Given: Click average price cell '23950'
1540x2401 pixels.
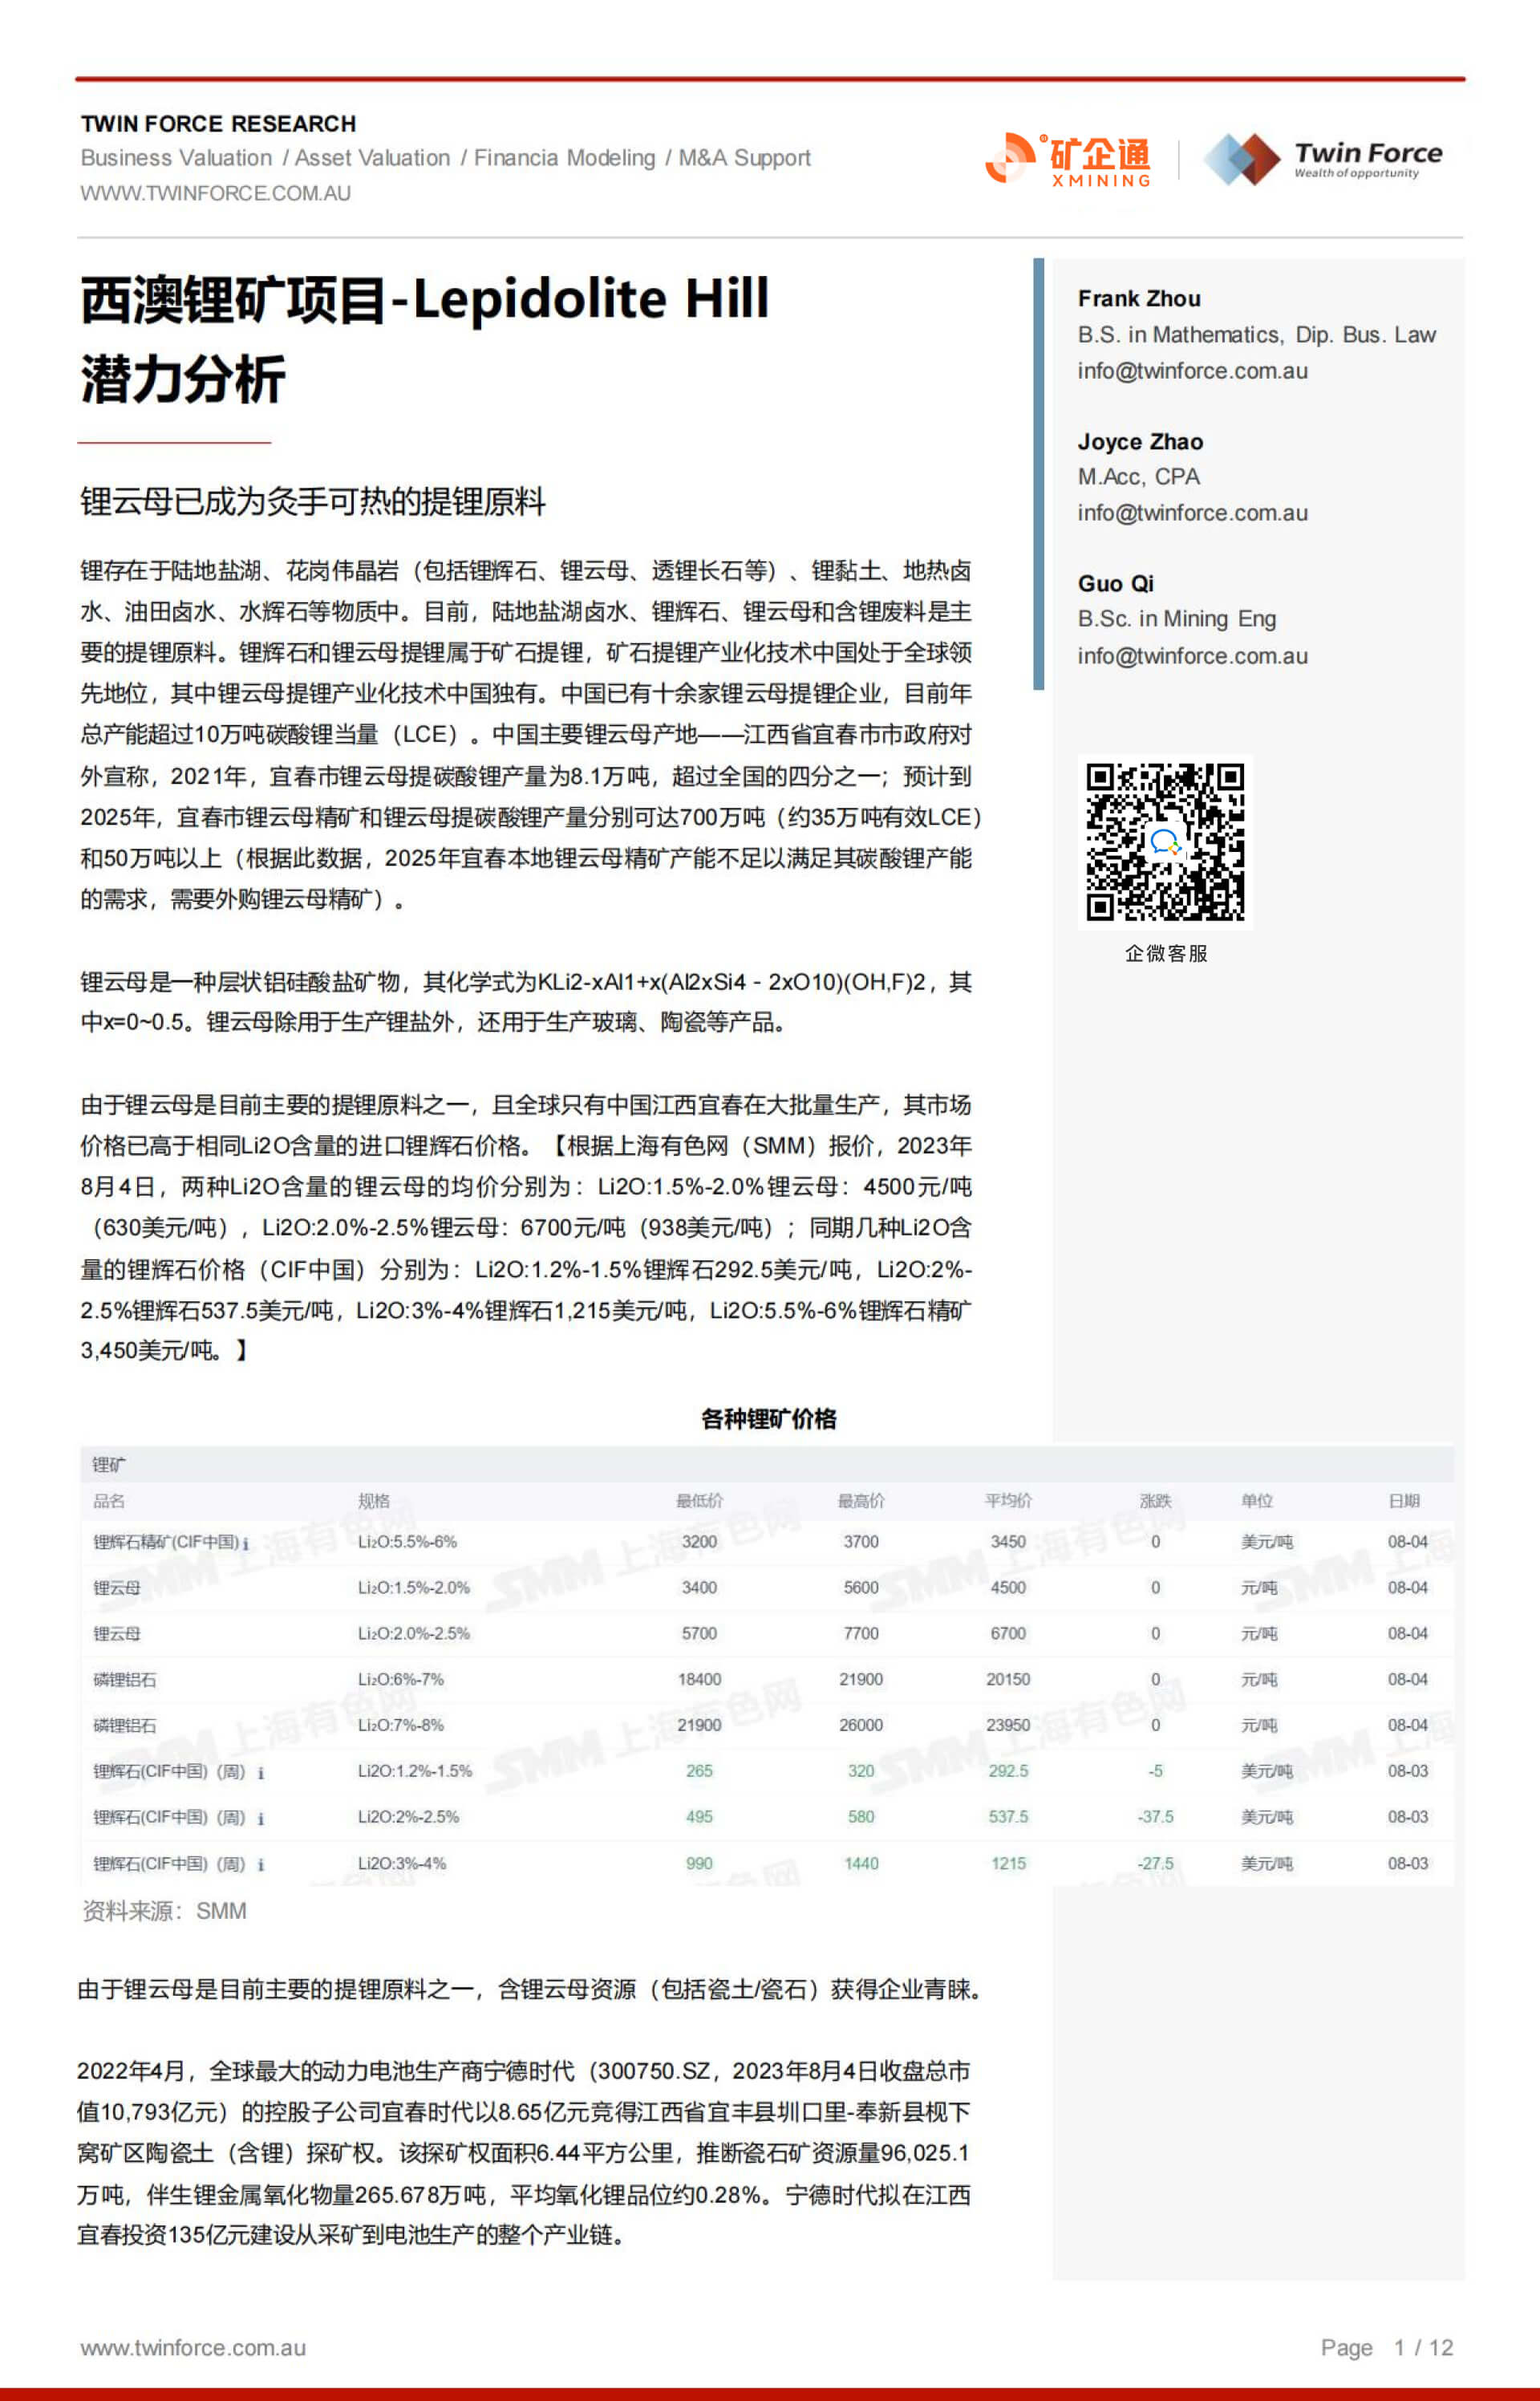Looking at the screenshot, I should (1008, 1726).
